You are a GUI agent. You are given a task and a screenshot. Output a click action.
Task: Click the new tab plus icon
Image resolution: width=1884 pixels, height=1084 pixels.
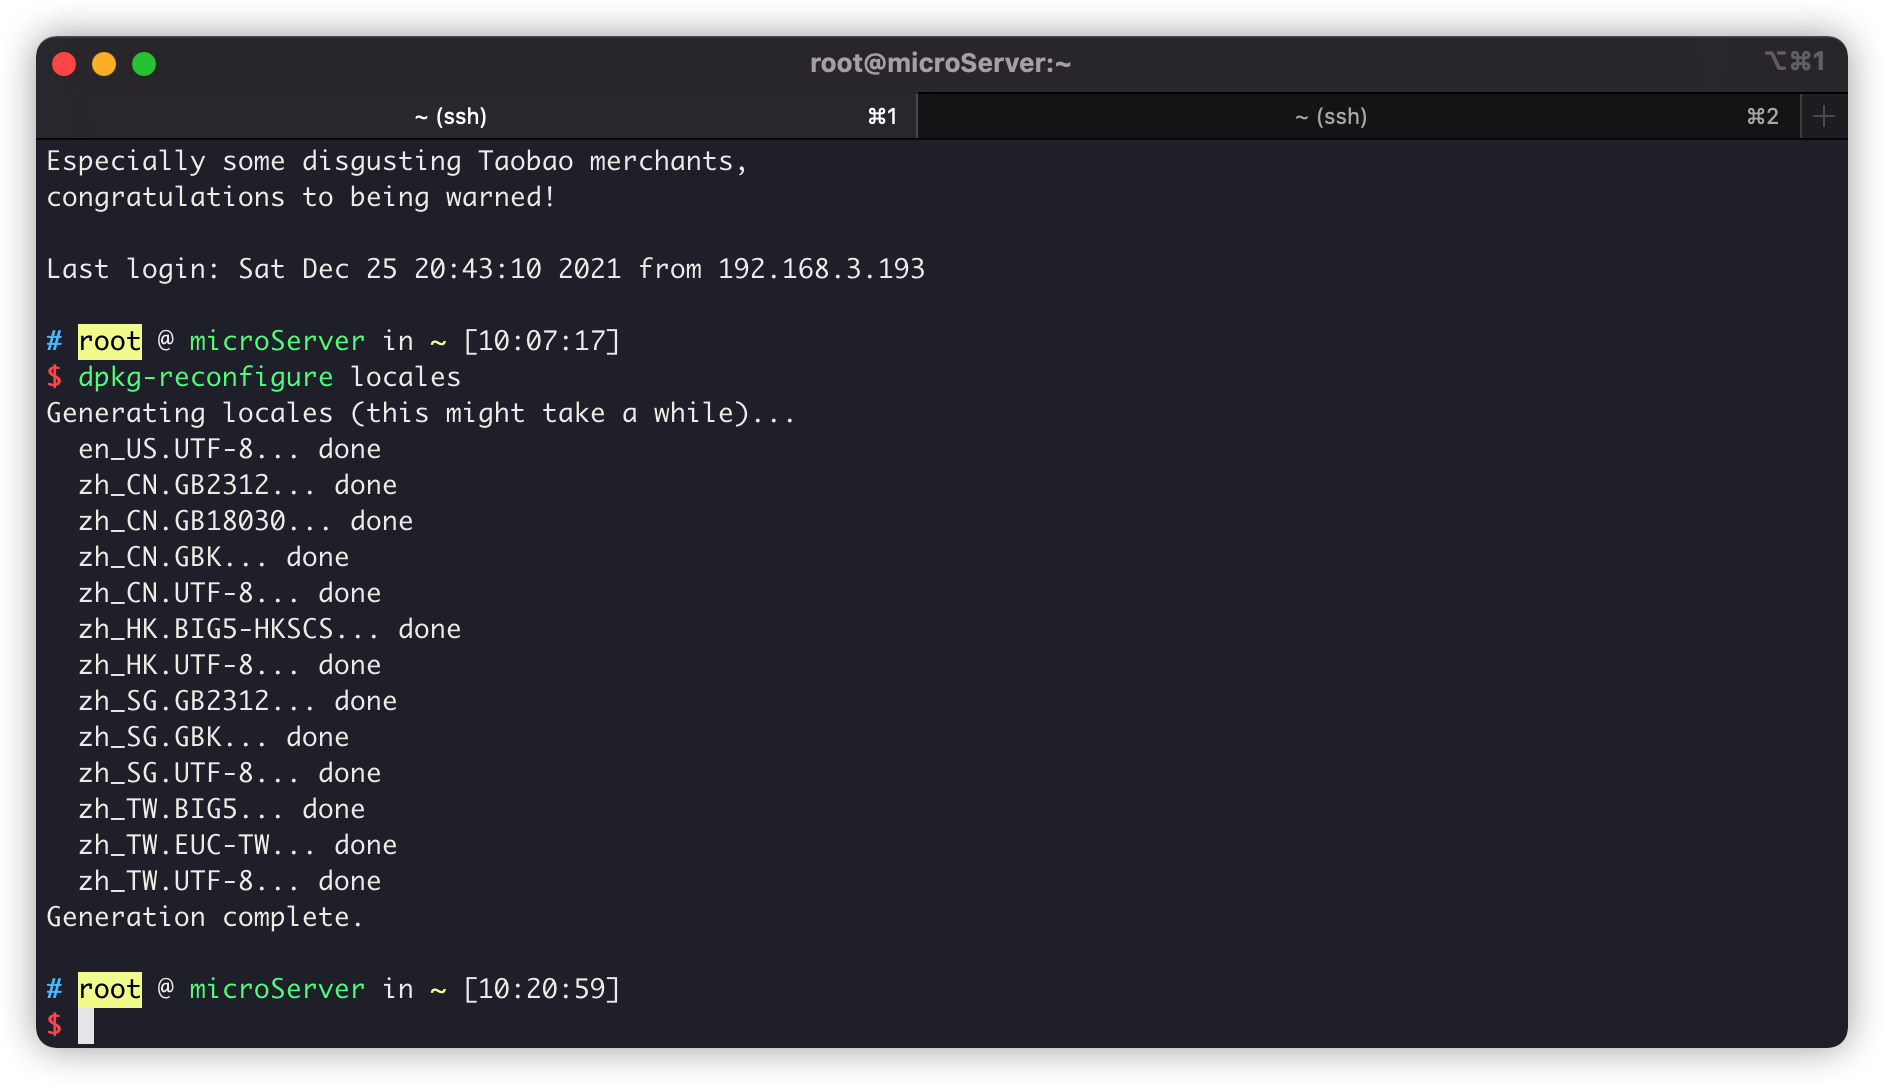click(1824, 116)
